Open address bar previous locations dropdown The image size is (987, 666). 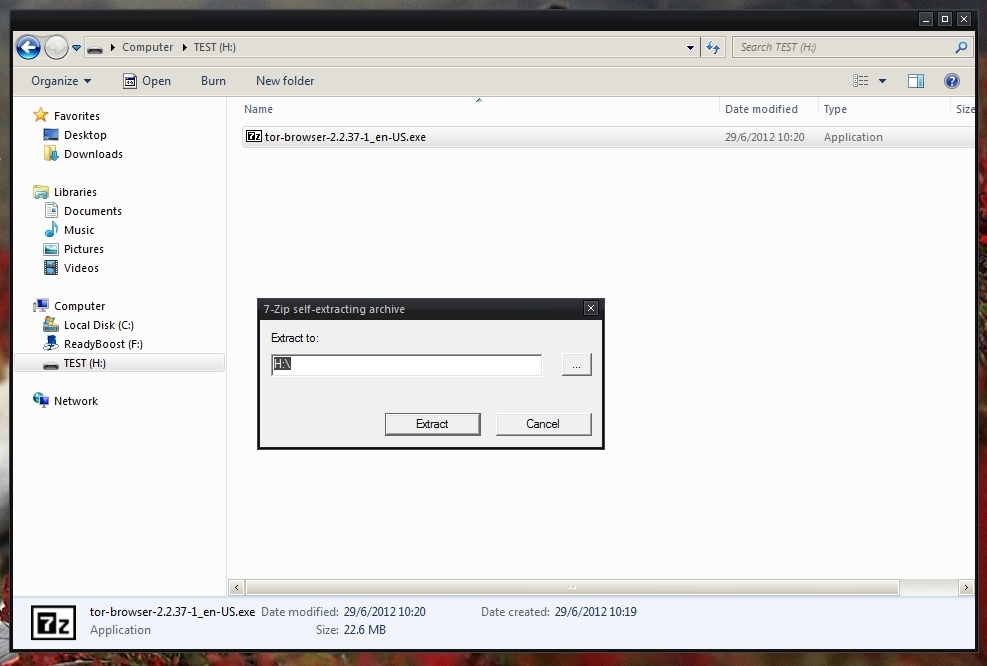pyautogui.click(x=690, y=47)
